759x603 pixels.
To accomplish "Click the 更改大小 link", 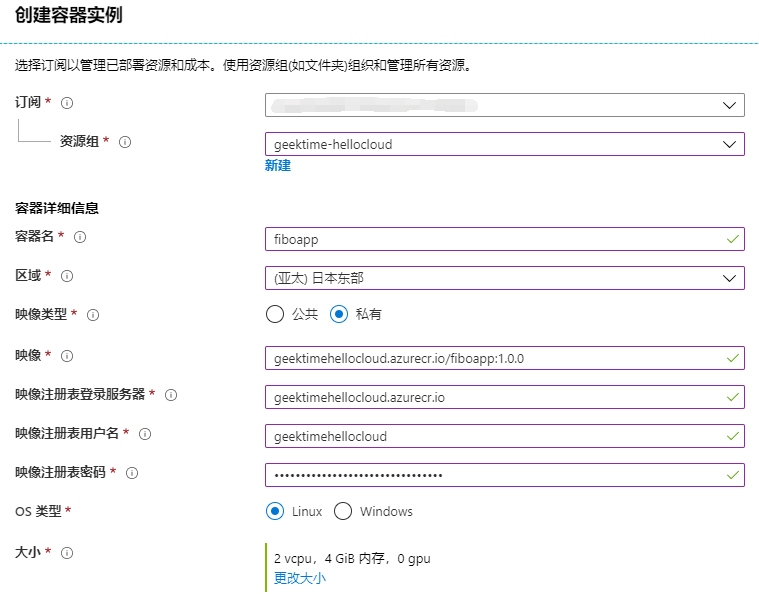I will point(300,578).
